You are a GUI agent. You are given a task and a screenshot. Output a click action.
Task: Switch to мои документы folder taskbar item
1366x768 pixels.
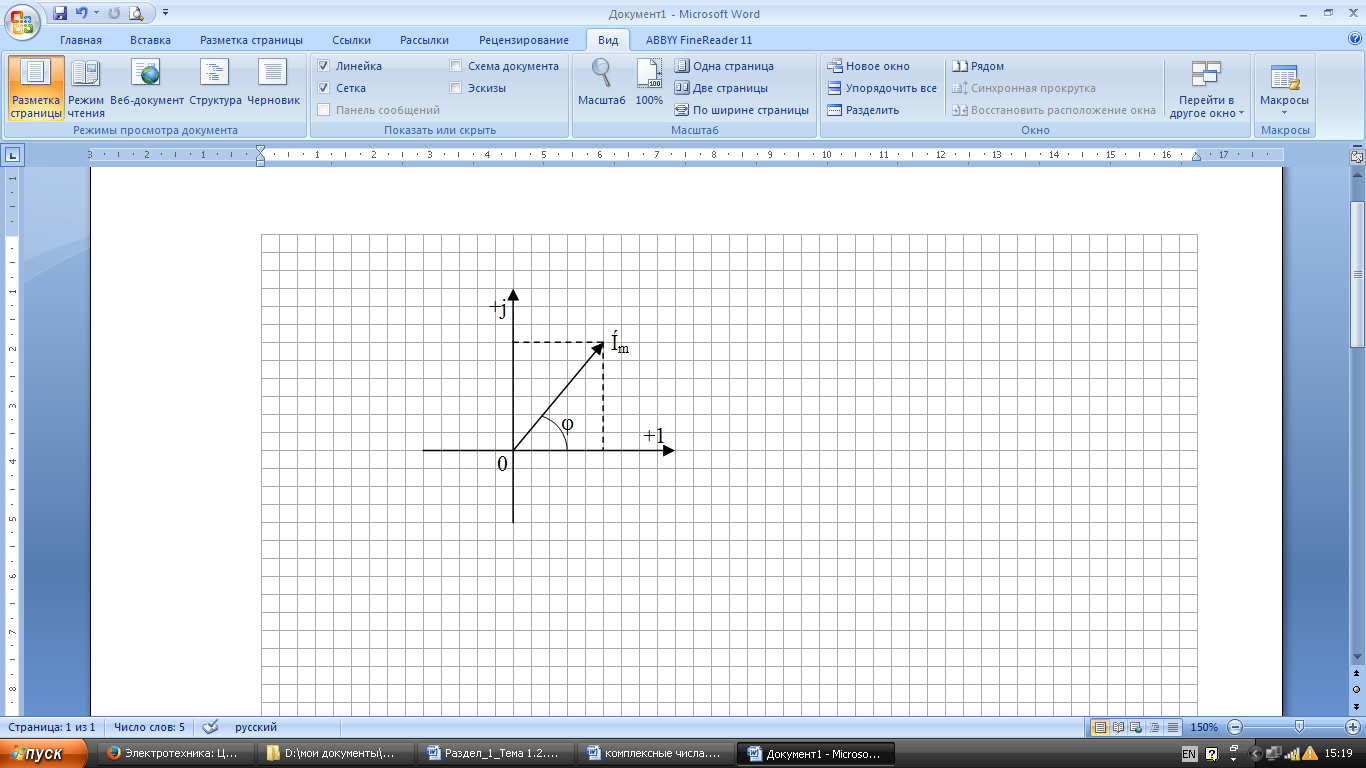[334, 754]
